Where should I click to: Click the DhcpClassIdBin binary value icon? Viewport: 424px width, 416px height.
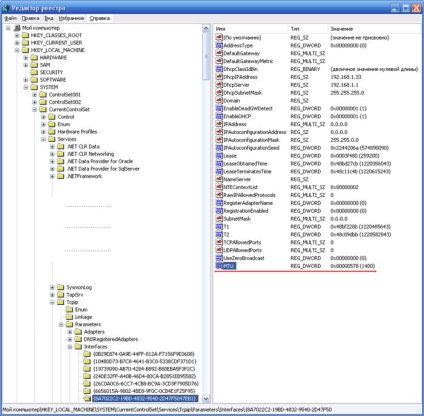click(x=219, y=69)
